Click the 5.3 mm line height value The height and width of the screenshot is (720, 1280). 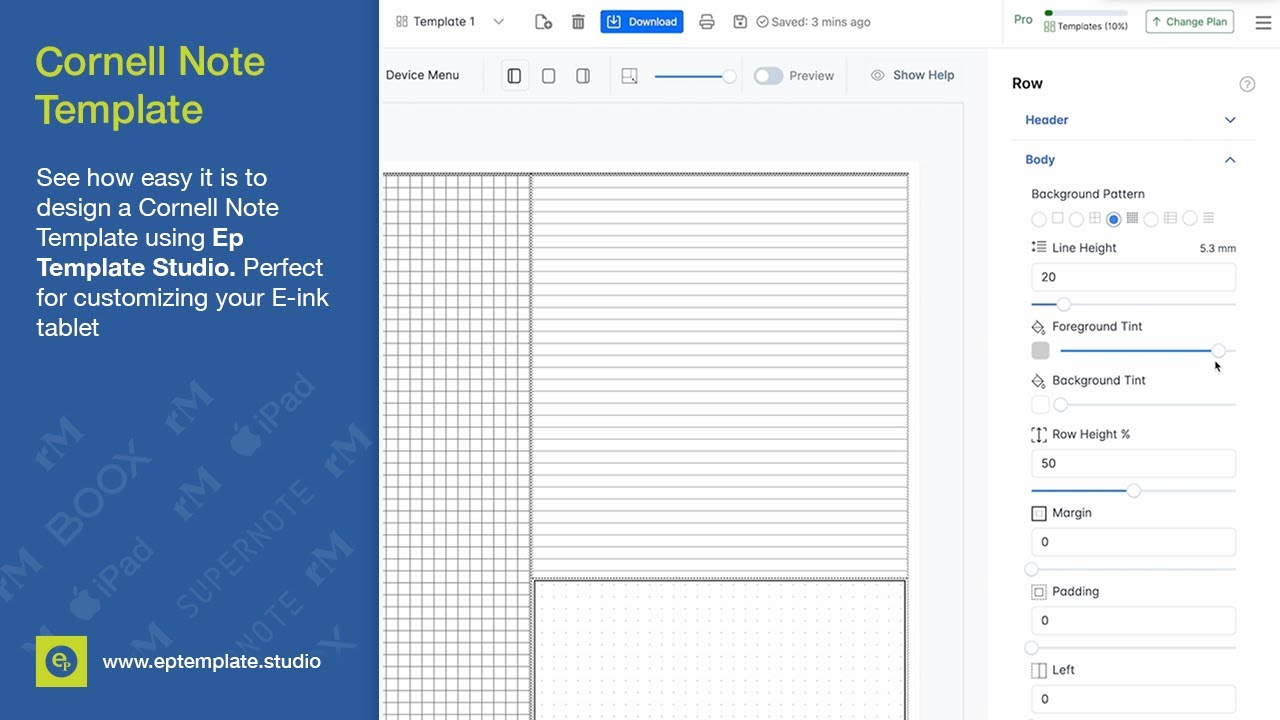click(1217, 248)
